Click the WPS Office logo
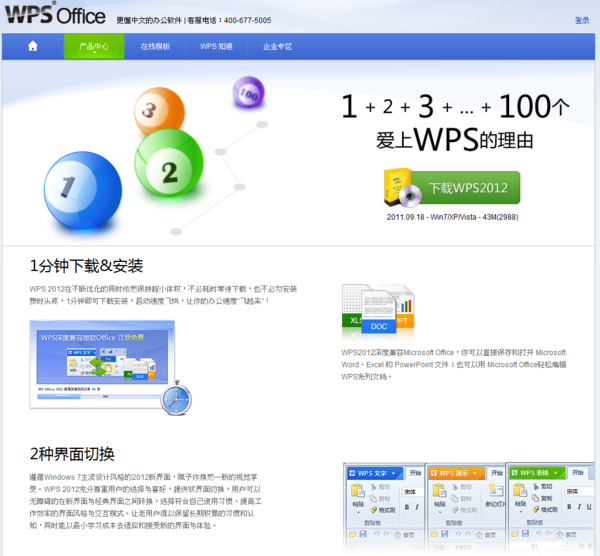Viewport: 600px width, 556px height. (55, 15)
